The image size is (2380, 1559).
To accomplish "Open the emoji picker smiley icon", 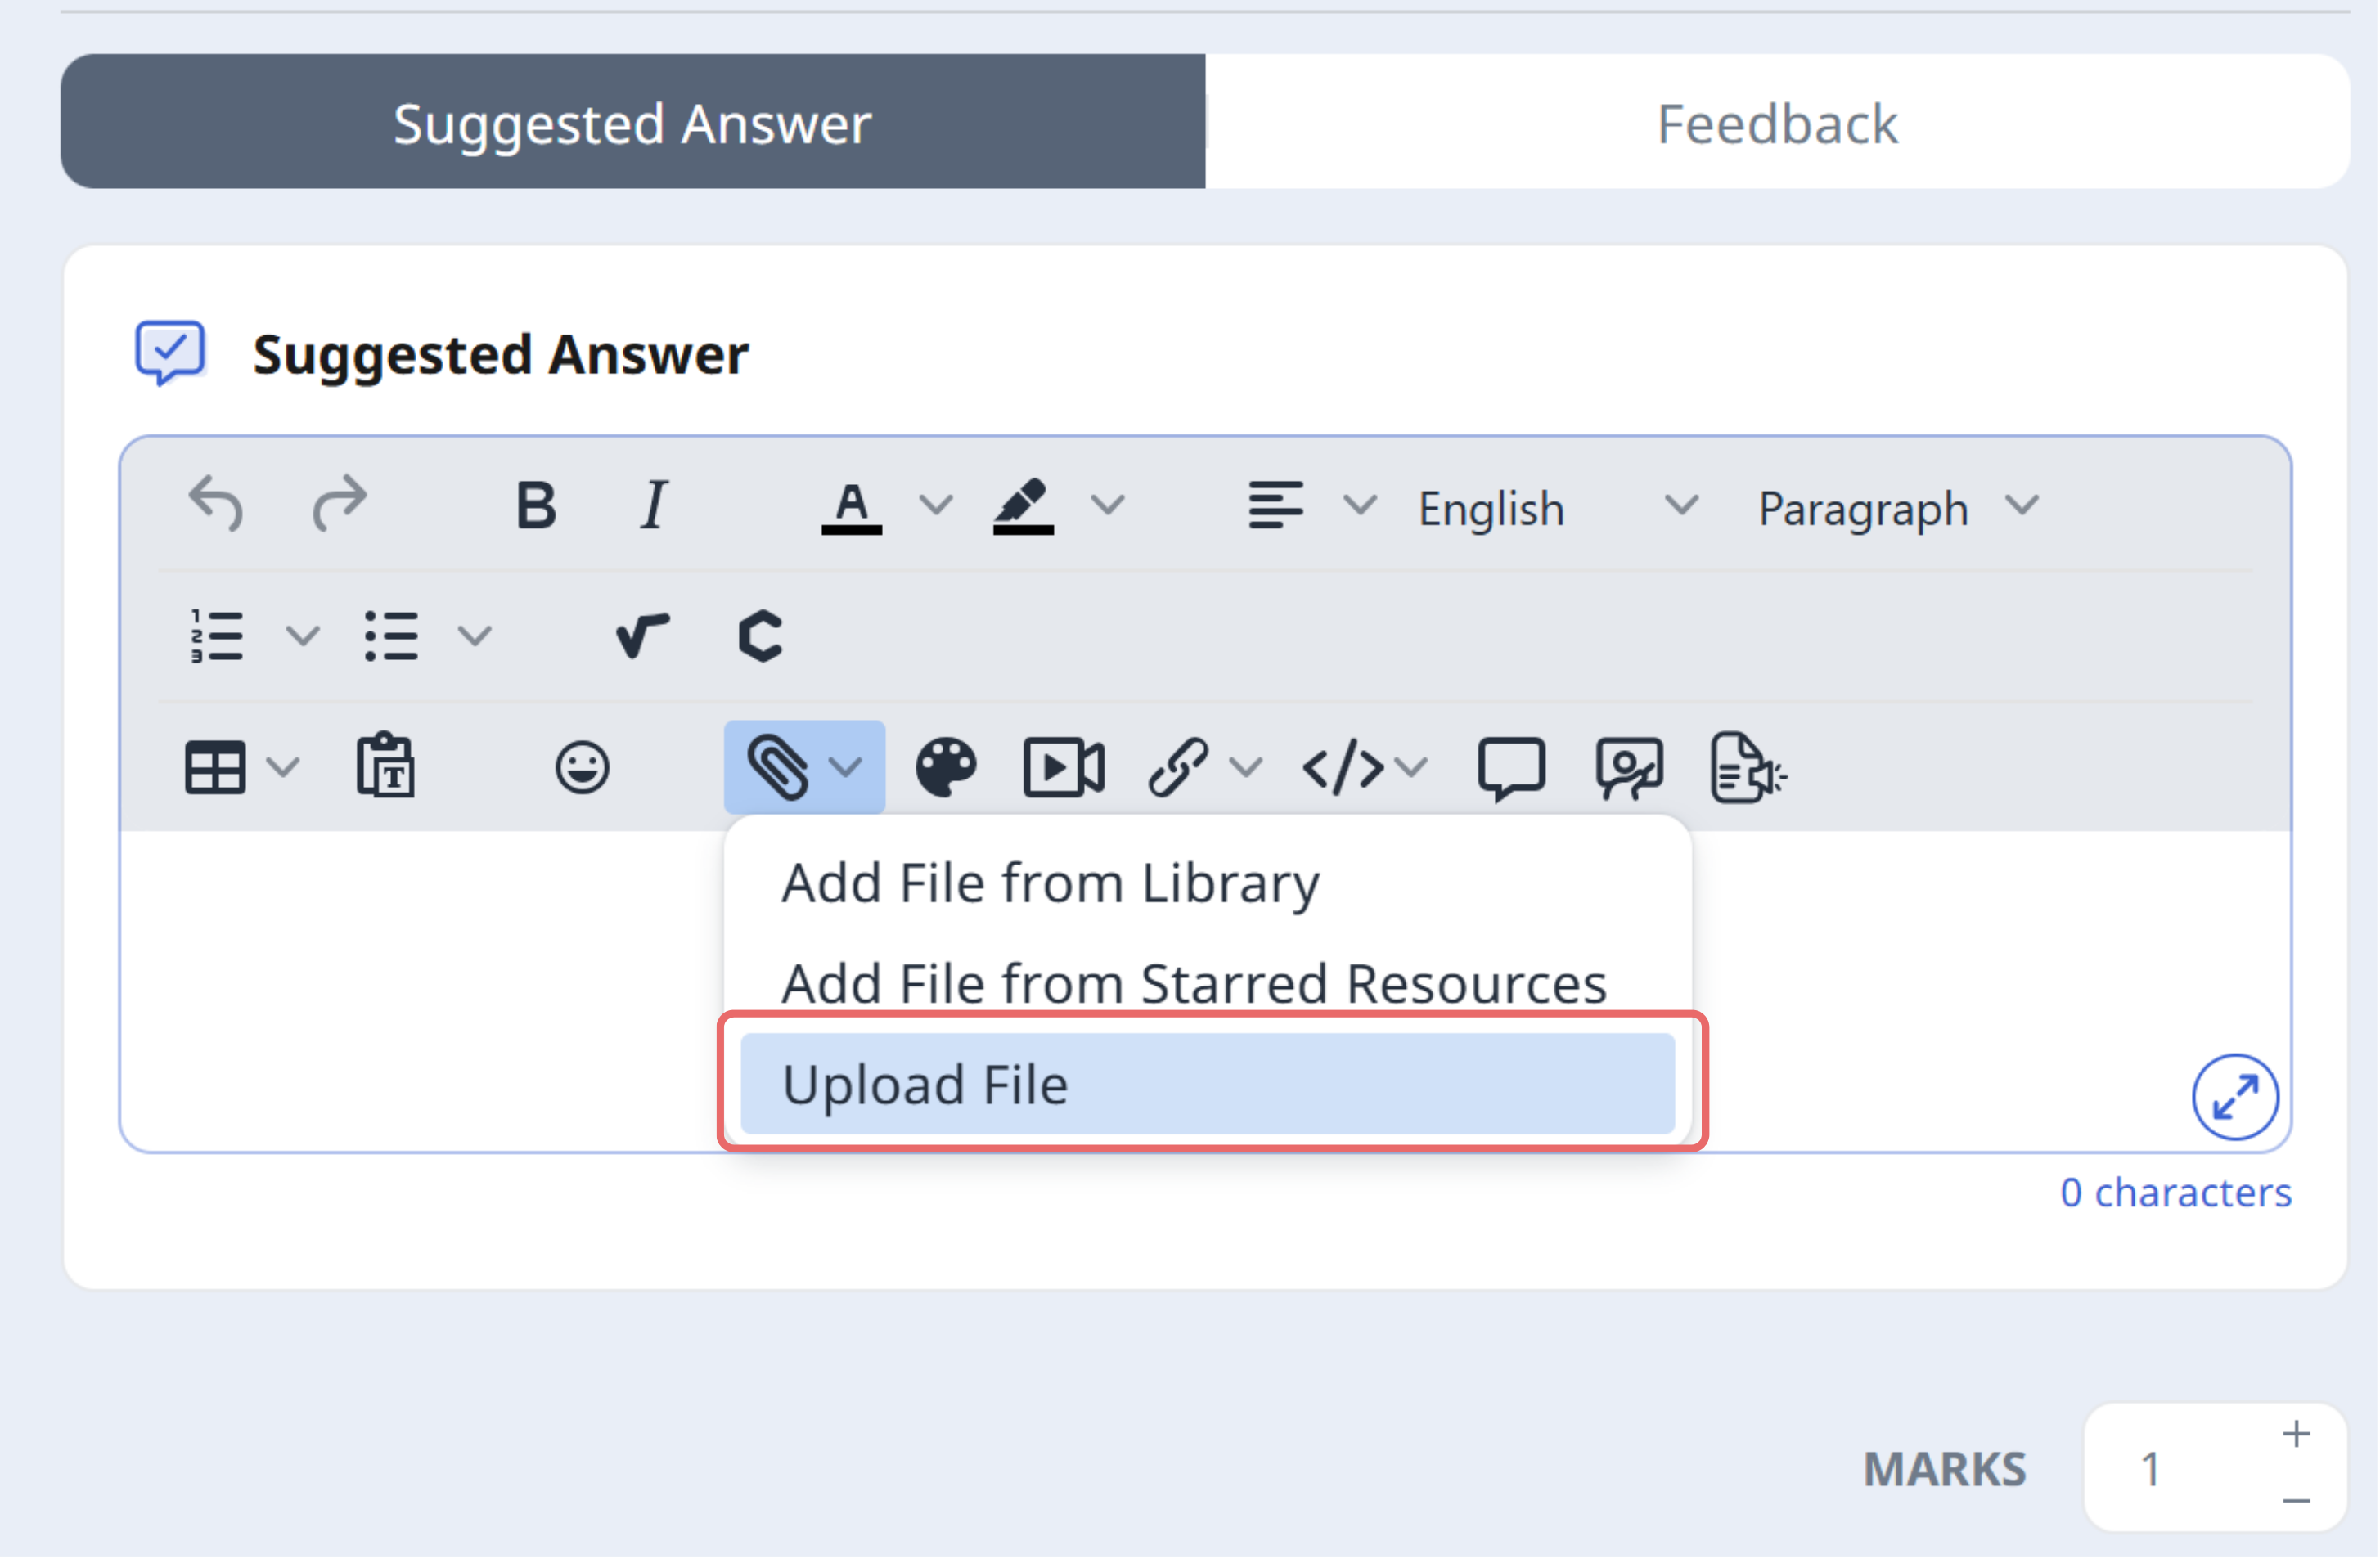I will [x=582, y=769].
